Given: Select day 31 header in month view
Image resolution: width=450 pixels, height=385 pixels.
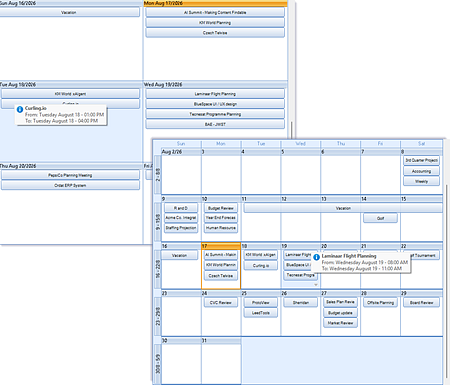Looking at the screenshot, I should 221,341.
